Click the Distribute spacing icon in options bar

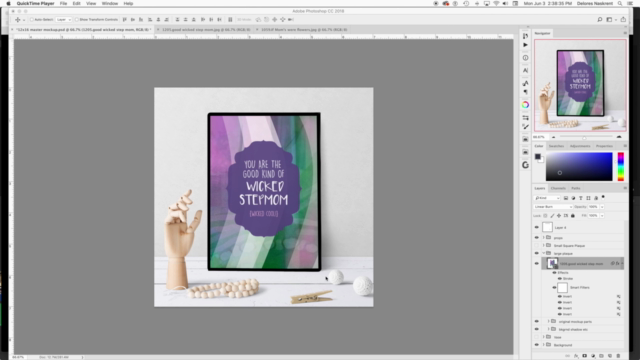pyautogui.click(x=230, y=20)
